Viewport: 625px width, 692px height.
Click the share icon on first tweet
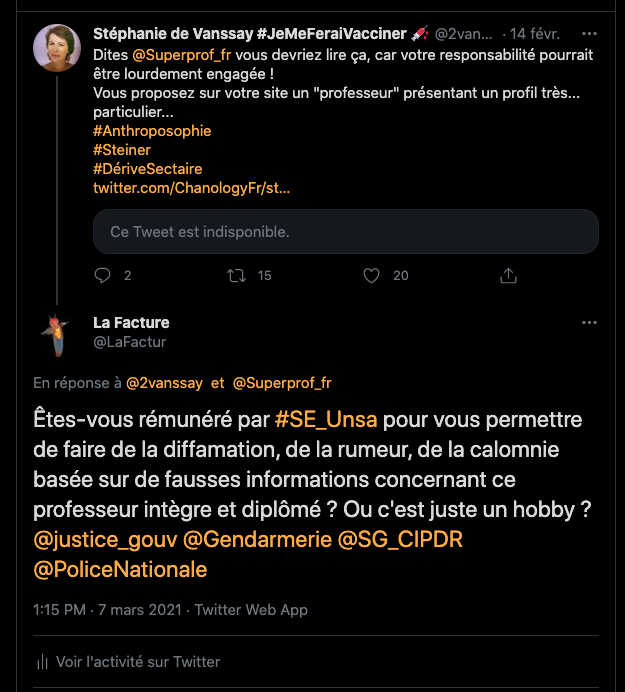click(x=508, y=275)
